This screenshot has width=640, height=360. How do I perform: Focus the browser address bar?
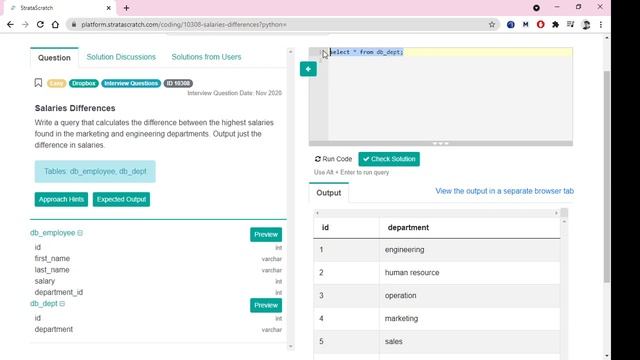click(x=282, y=24)
